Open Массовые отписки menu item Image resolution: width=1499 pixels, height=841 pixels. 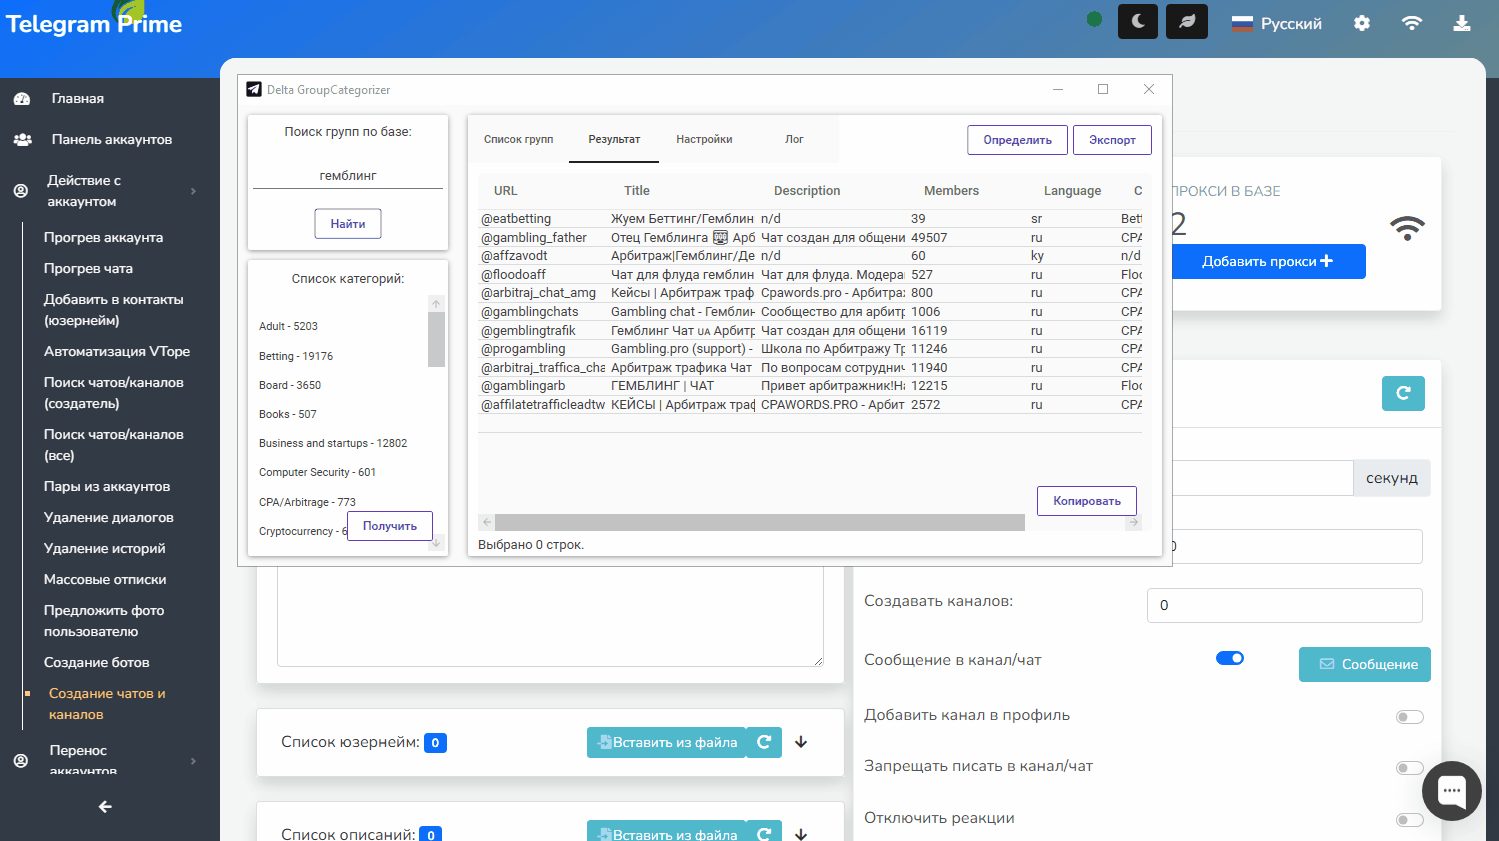pos(105,579)
